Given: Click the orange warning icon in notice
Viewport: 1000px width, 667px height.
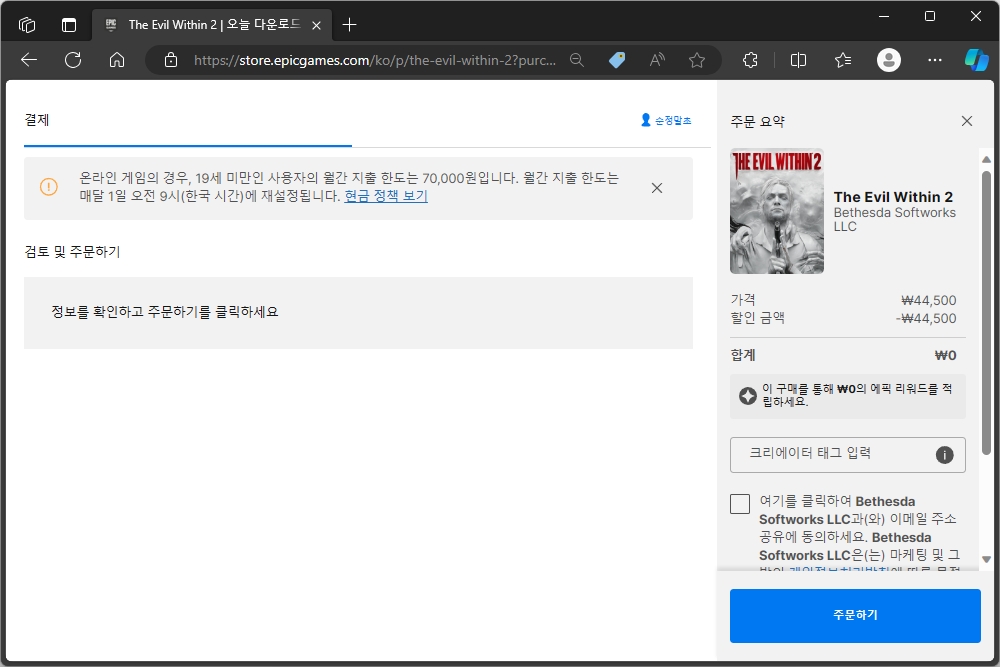Looking at the screenshot, I should 48,187.
